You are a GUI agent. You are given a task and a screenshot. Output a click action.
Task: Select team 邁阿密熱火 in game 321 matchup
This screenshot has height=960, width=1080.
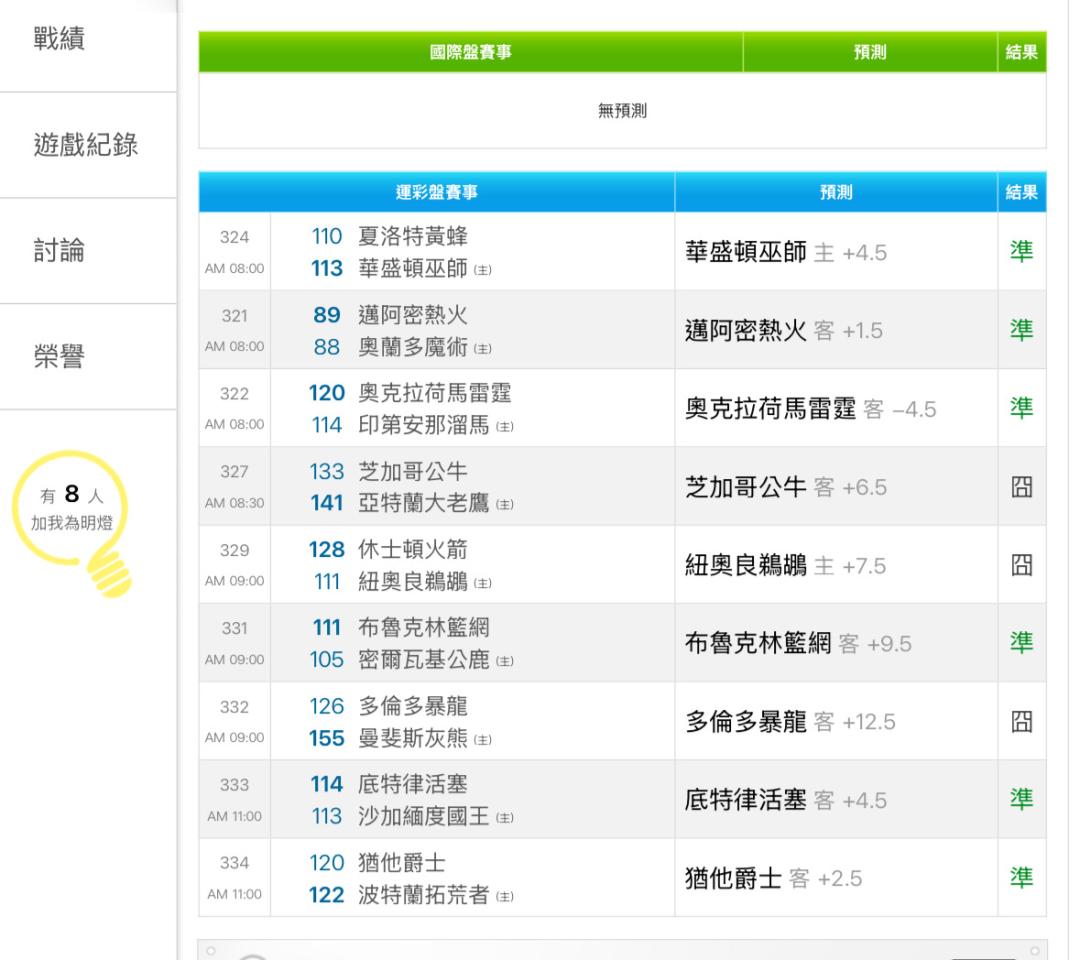point(413,315)
